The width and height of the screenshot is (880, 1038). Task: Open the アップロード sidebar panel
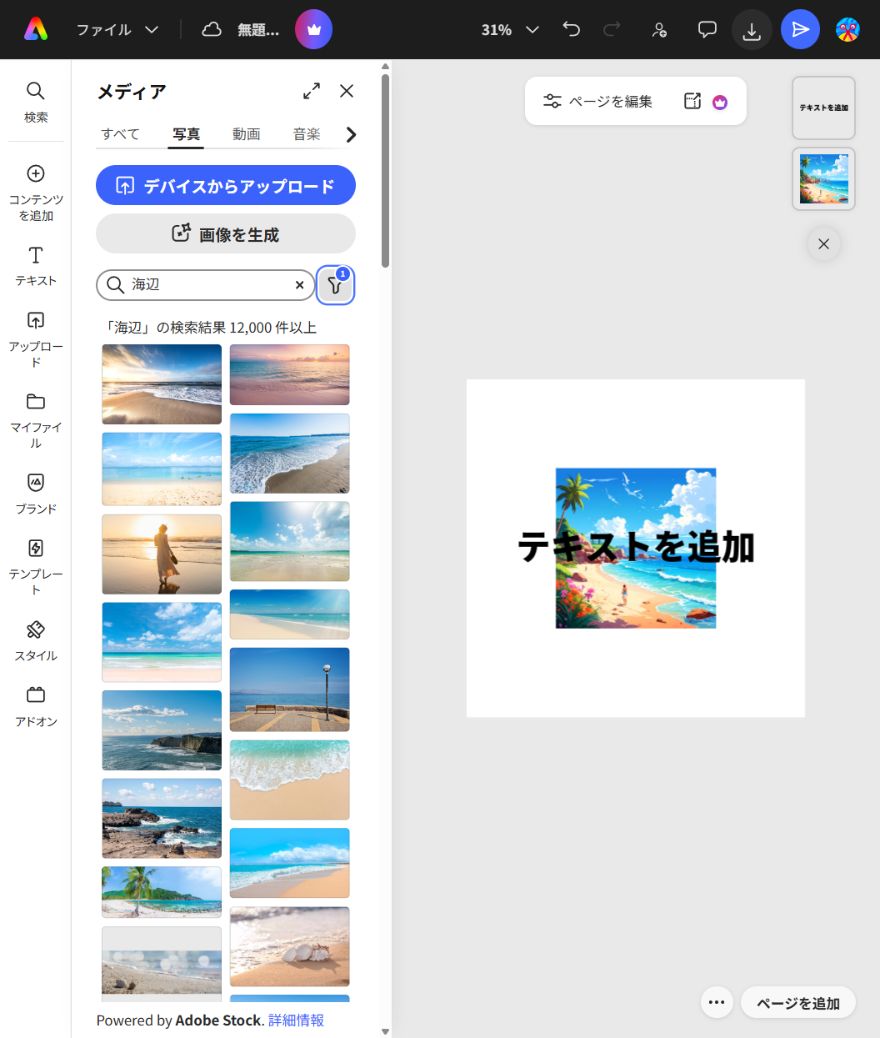coord(36,340)
